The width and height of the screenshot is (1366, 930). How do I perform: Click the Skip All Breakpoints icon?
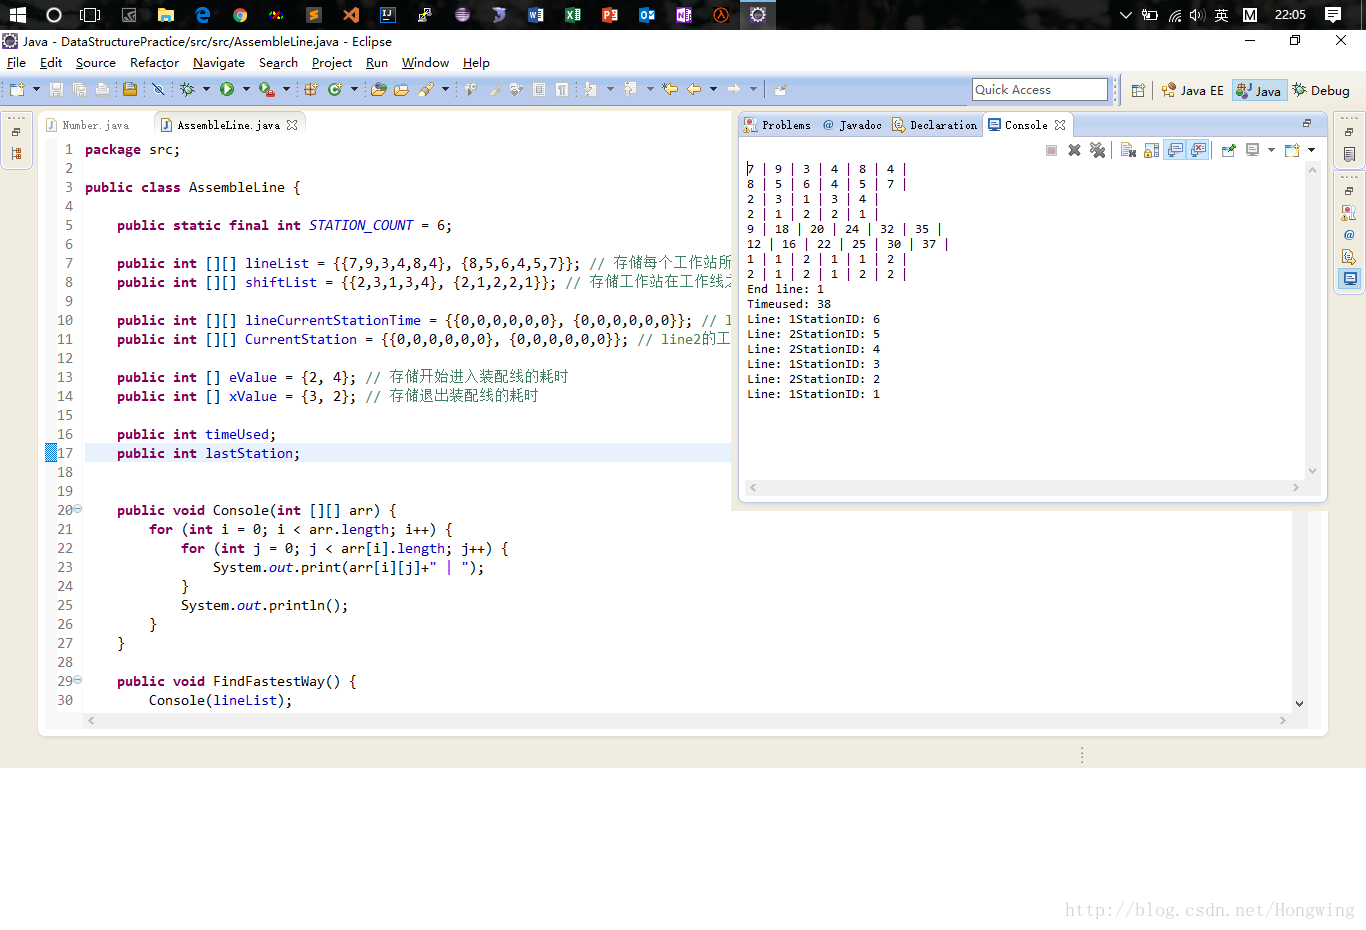[x=158, y=89]
